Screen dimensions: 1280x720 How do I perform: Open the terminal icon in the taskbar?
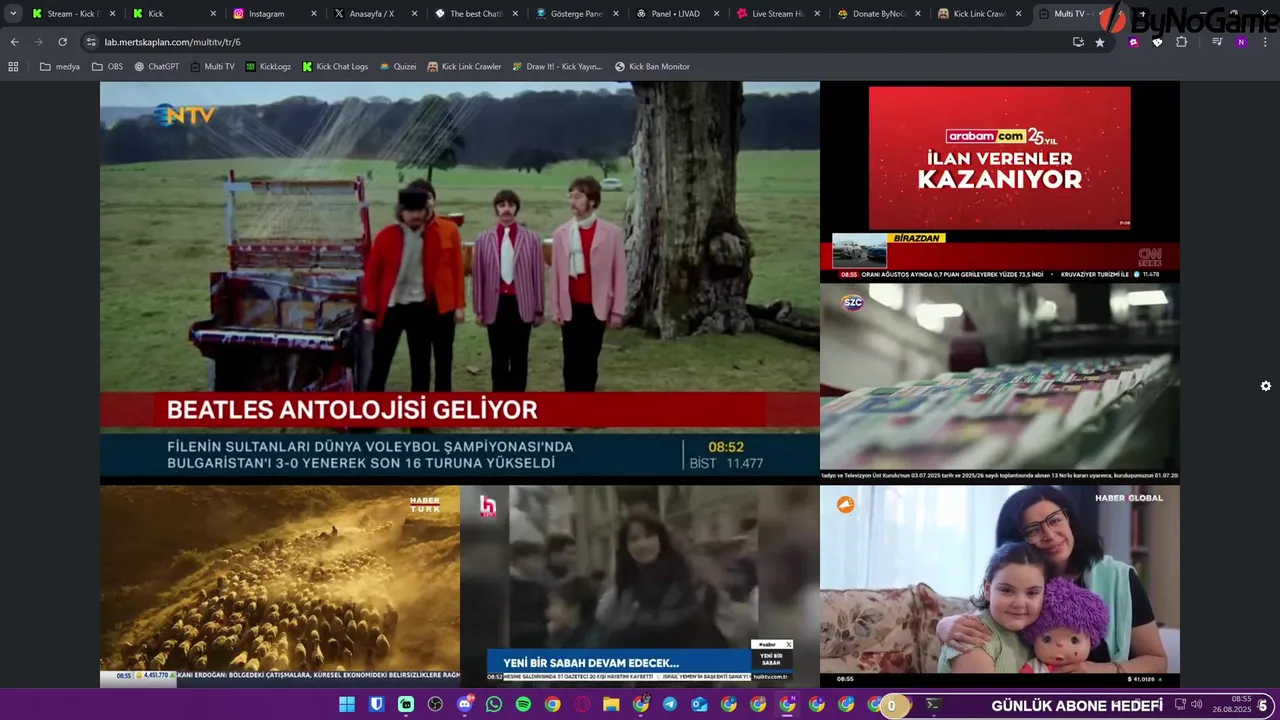pyautogui.click(x=933, y=705)
